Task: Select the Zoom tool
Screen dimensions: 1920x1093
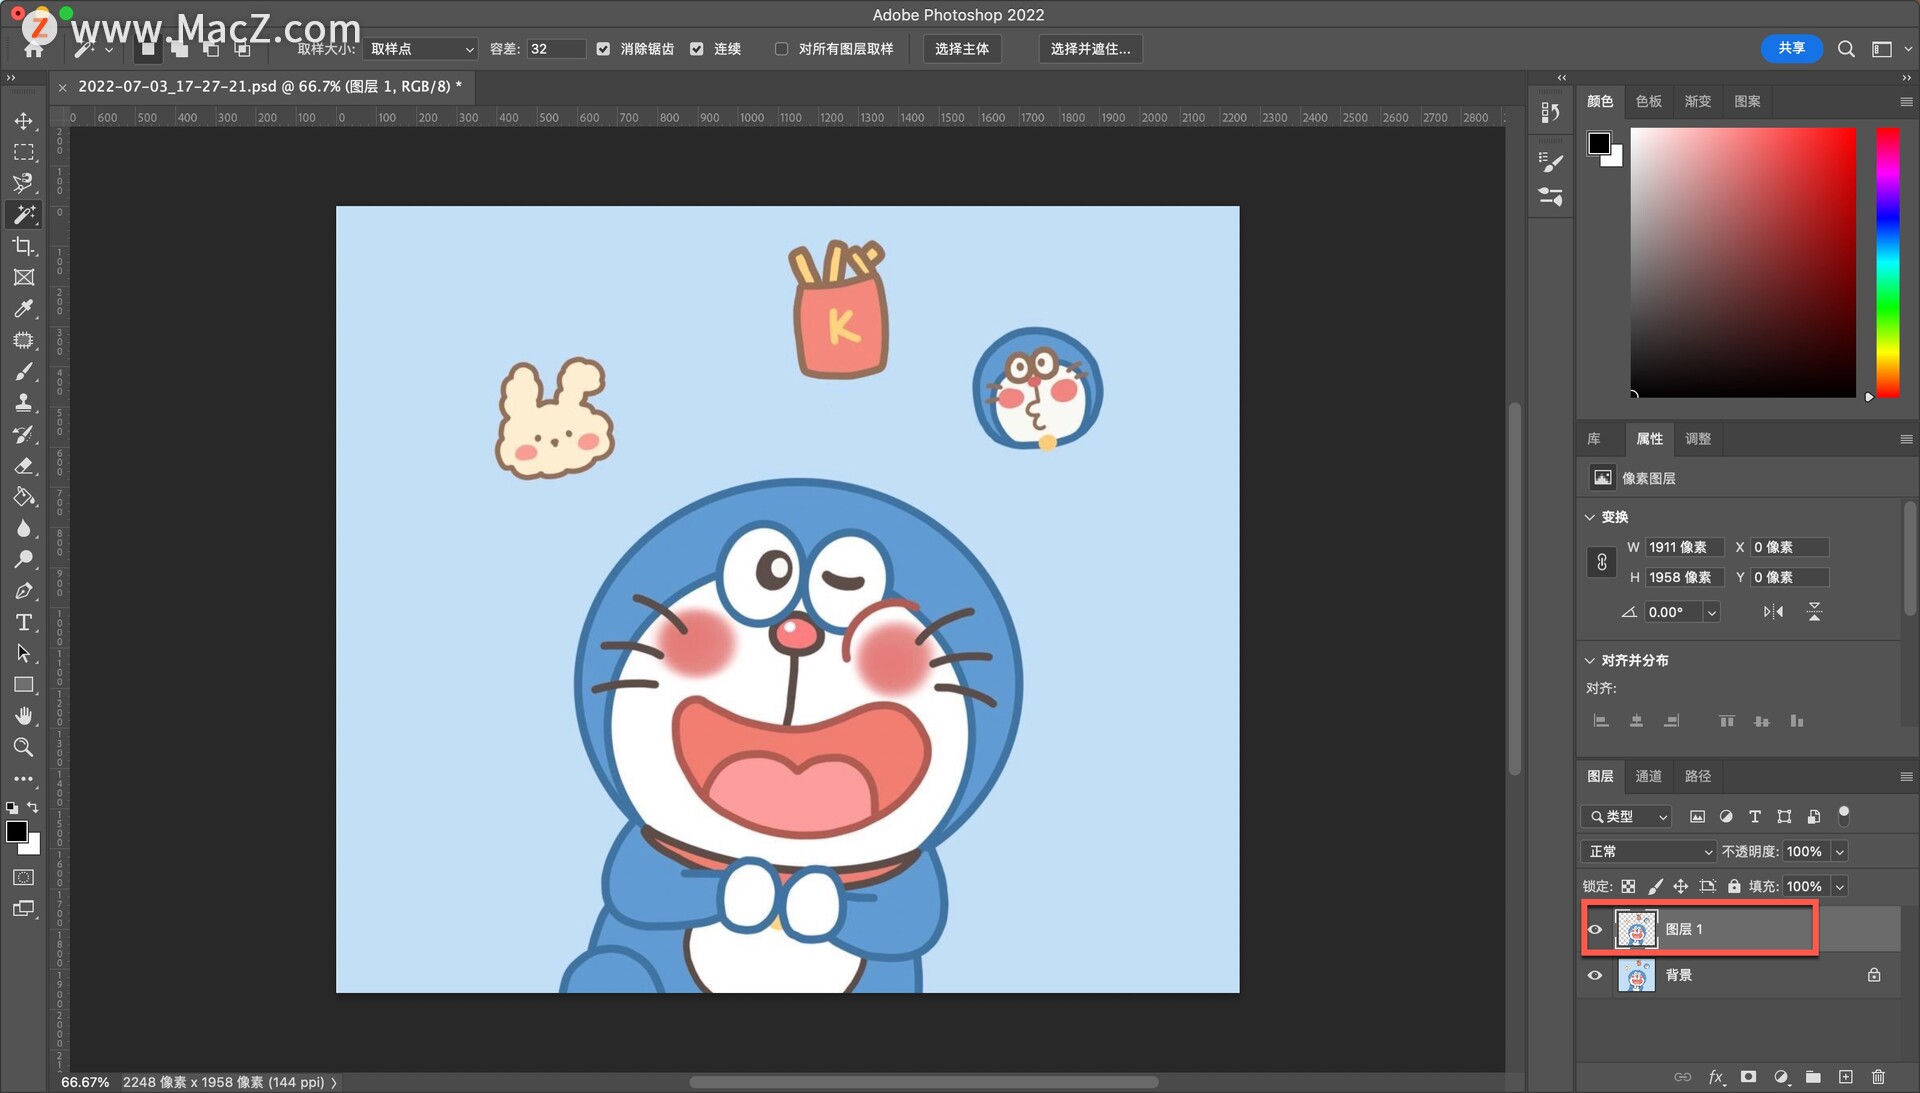Action: click(x=23, y=747)
